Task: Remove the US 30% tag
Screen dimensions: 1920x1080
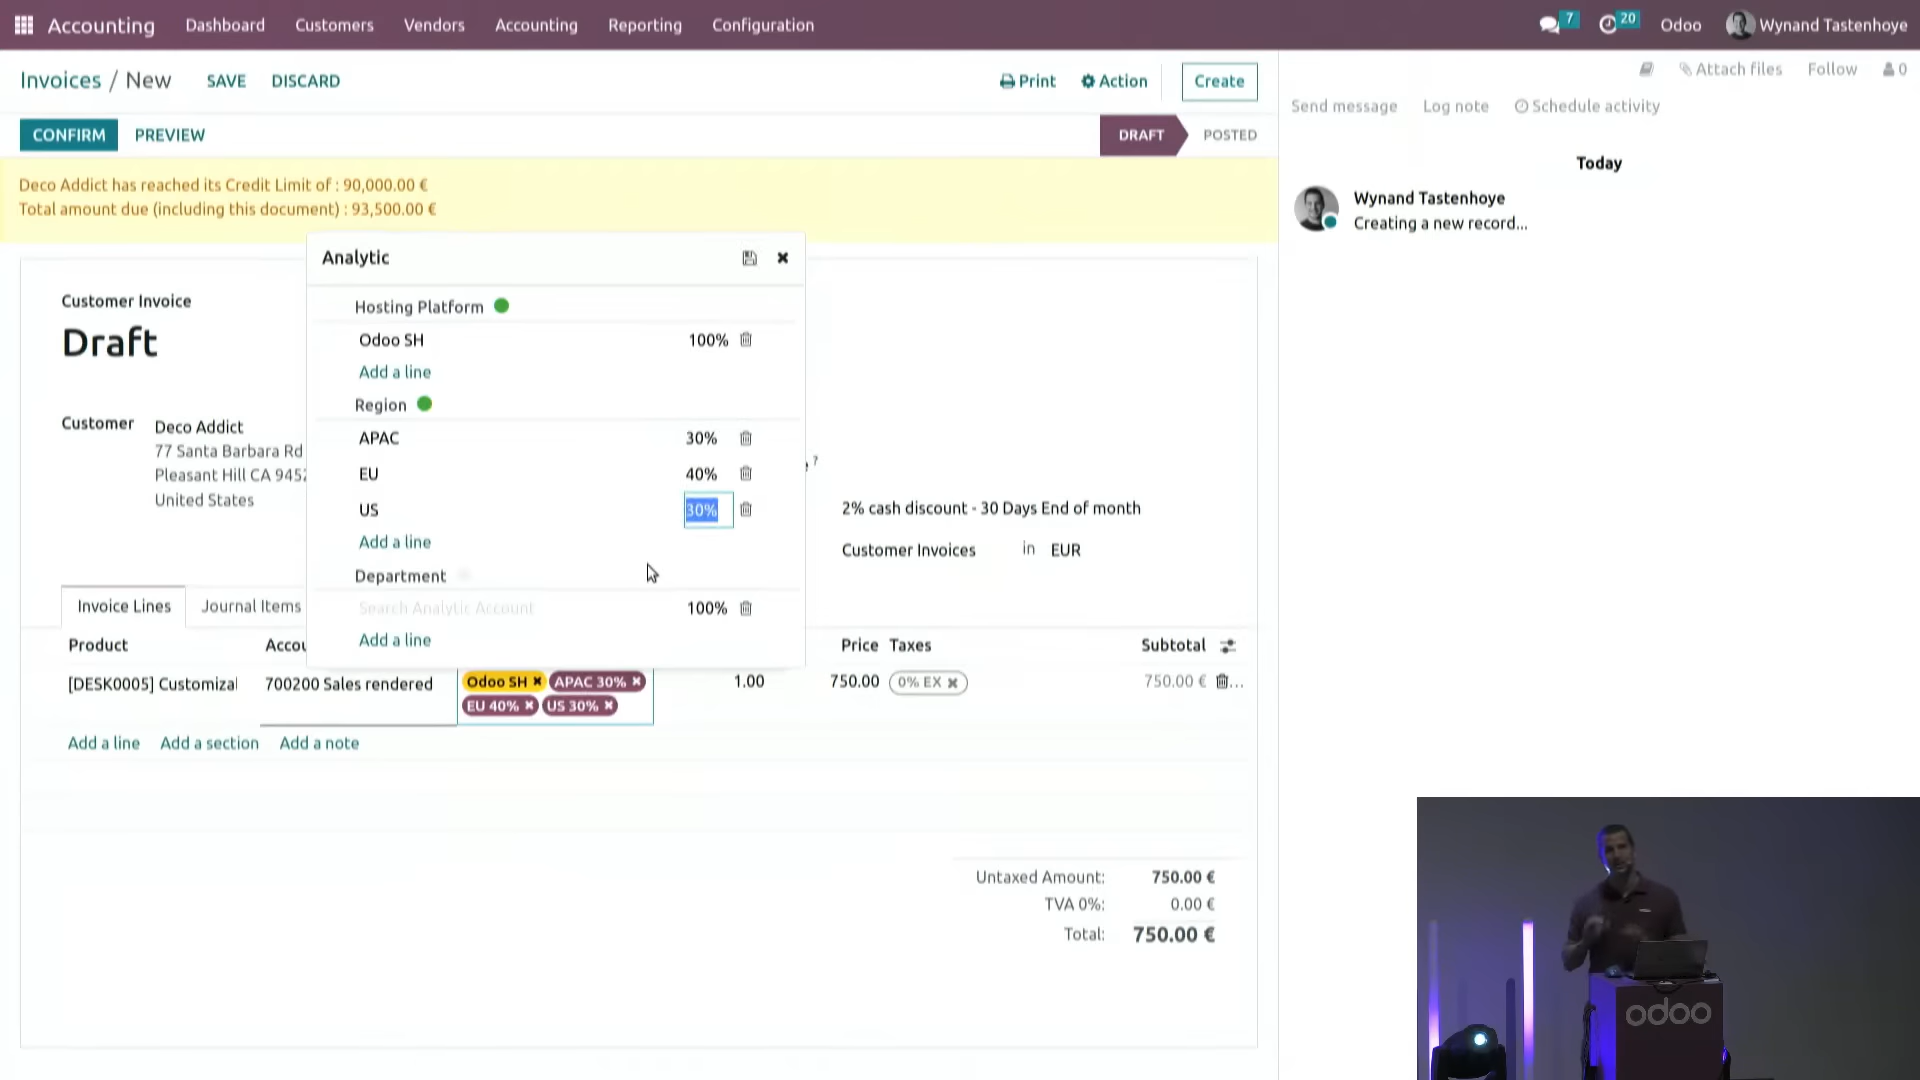Action: (x=608, y=706)
